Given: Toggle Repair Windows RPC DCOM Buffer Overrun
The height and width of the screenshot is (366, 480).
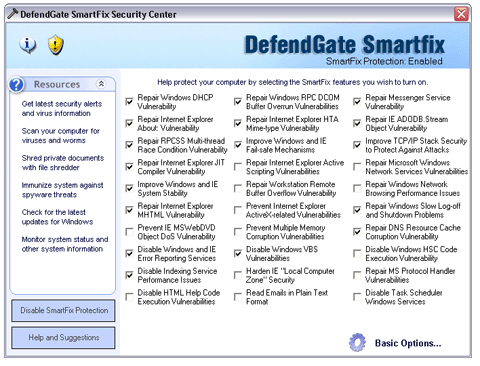Looking at the screenshot, I should 238,101.
